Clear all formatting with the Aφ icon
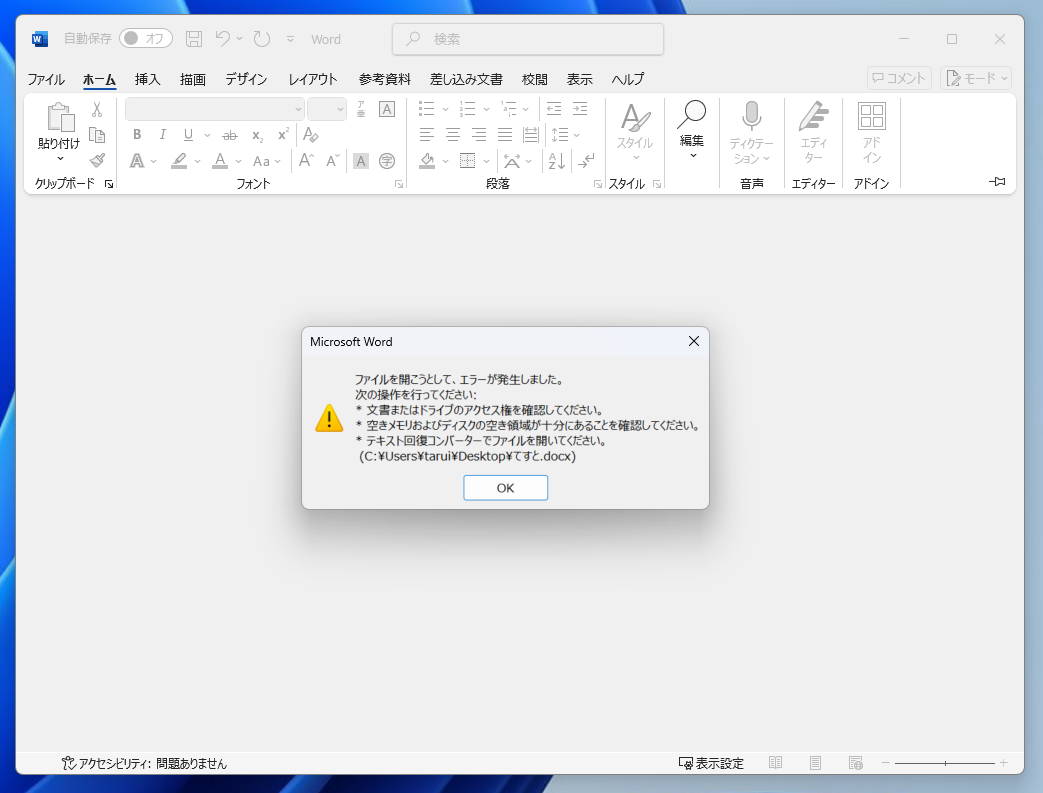The width and height of the screenshot is (1043, 793). tap(311, 135)
